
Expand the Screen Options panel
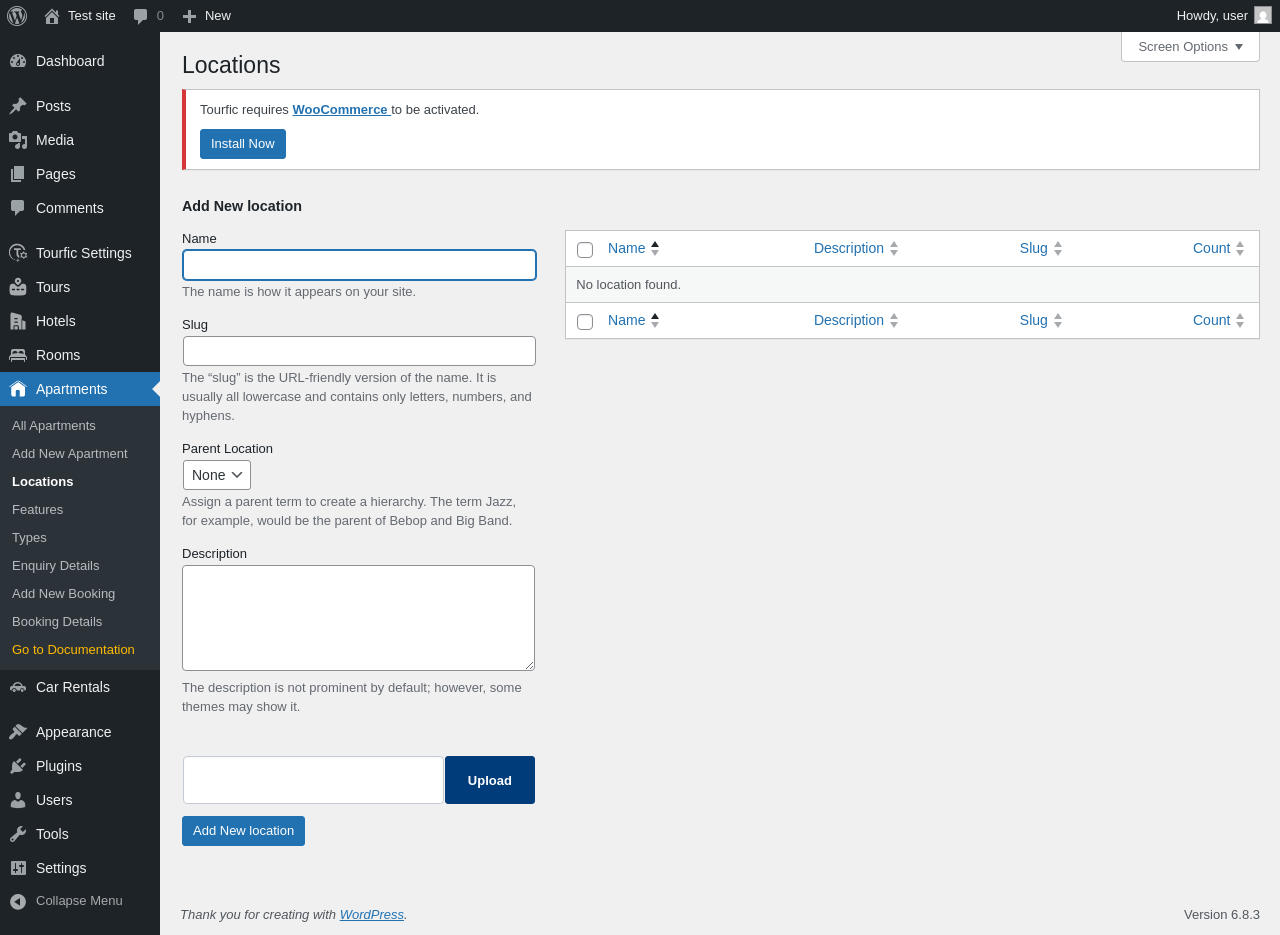point(1190,46)
